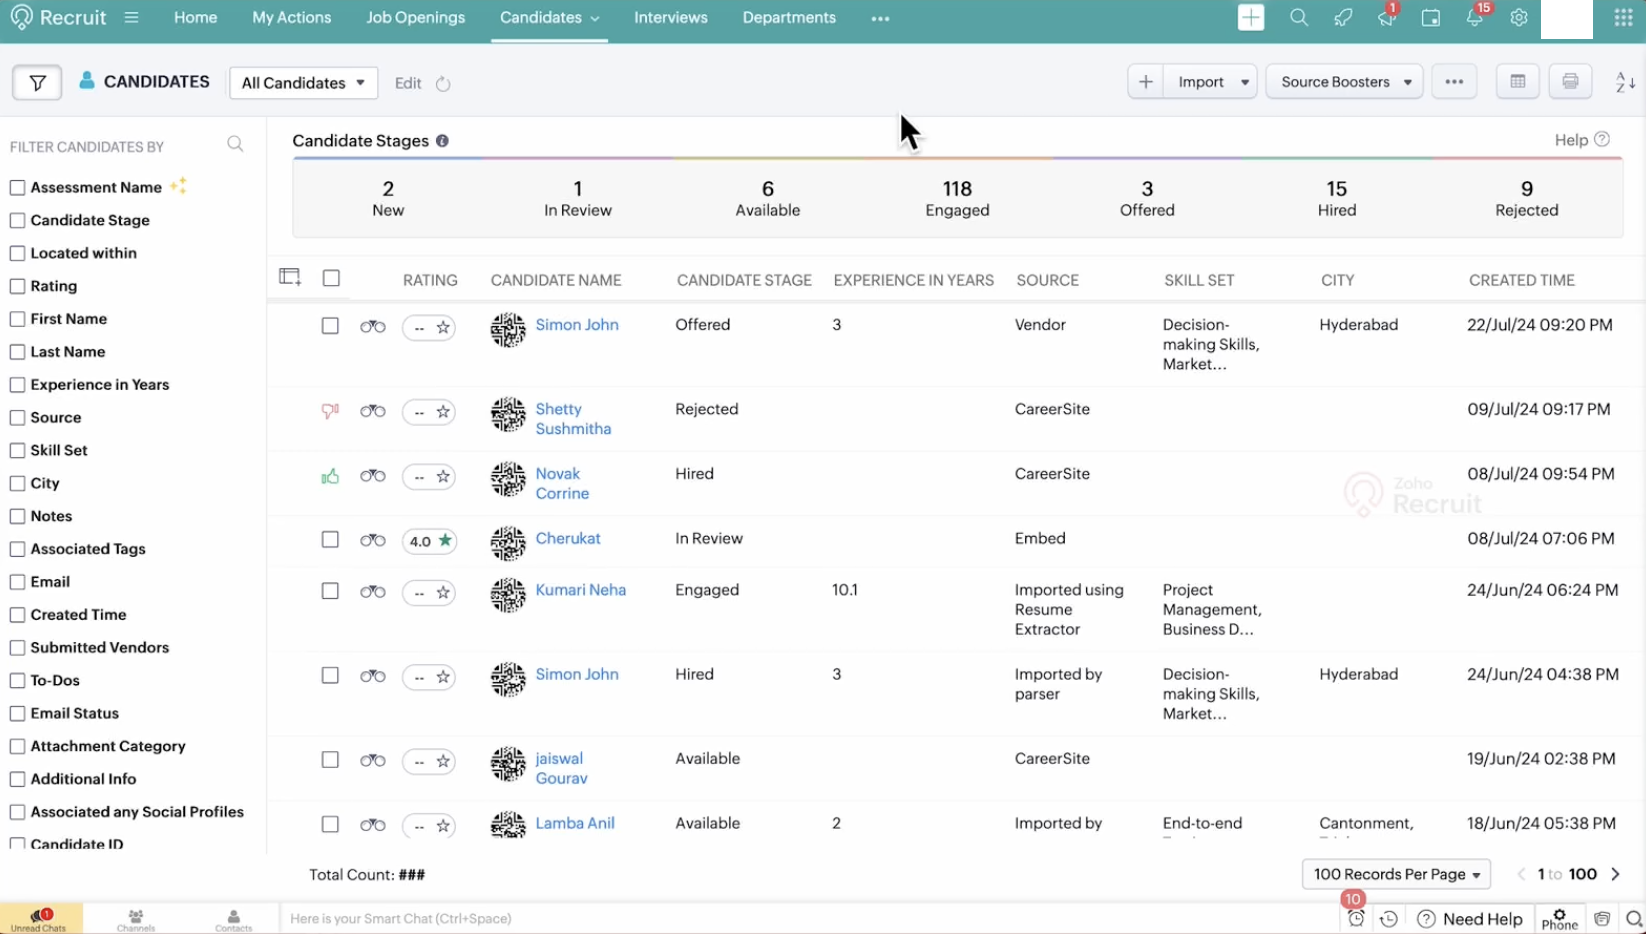Click the Need Help button
Screen dimensions: 1646x934
[x=1470, y=919]
